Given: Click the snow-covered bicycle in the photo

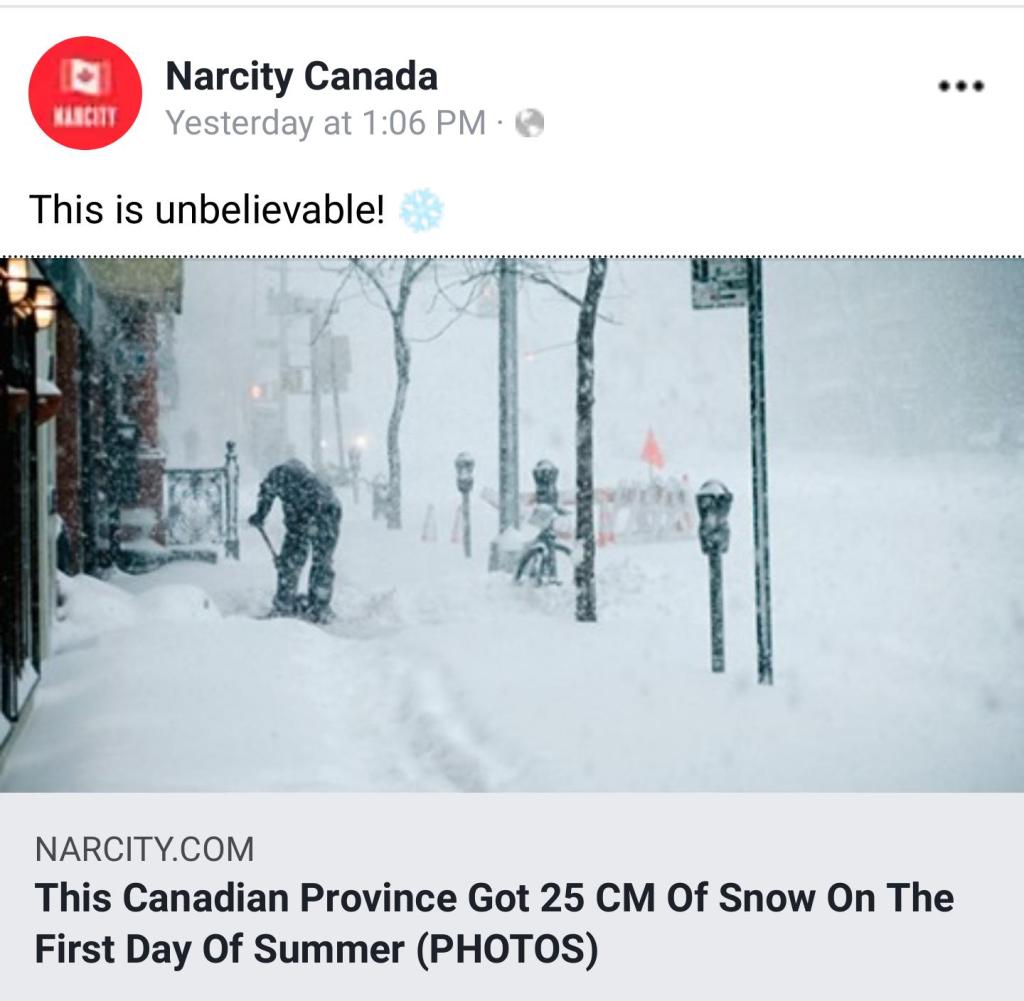Looking at the screenshot, I should pos(542,553).
